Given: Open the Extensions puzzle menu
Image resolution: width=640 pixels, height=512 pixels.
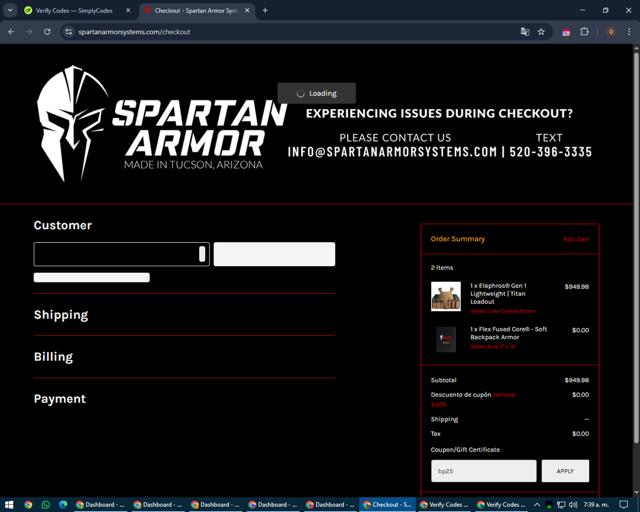Looking at the screenshot, I should [584, 32].
